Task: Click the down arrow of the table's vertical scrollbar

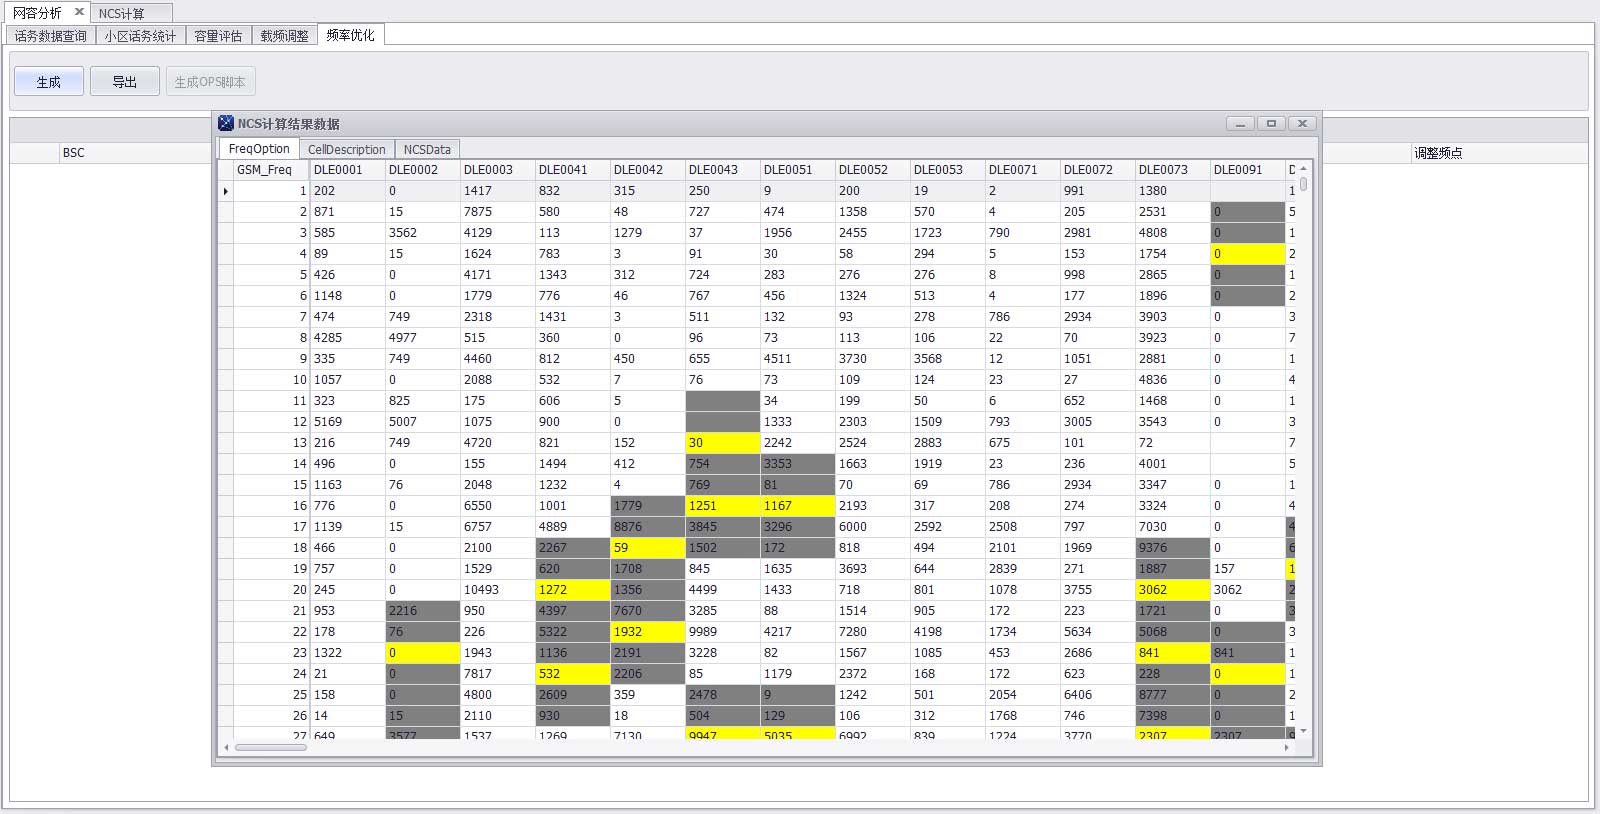Action: (1303, 731)
